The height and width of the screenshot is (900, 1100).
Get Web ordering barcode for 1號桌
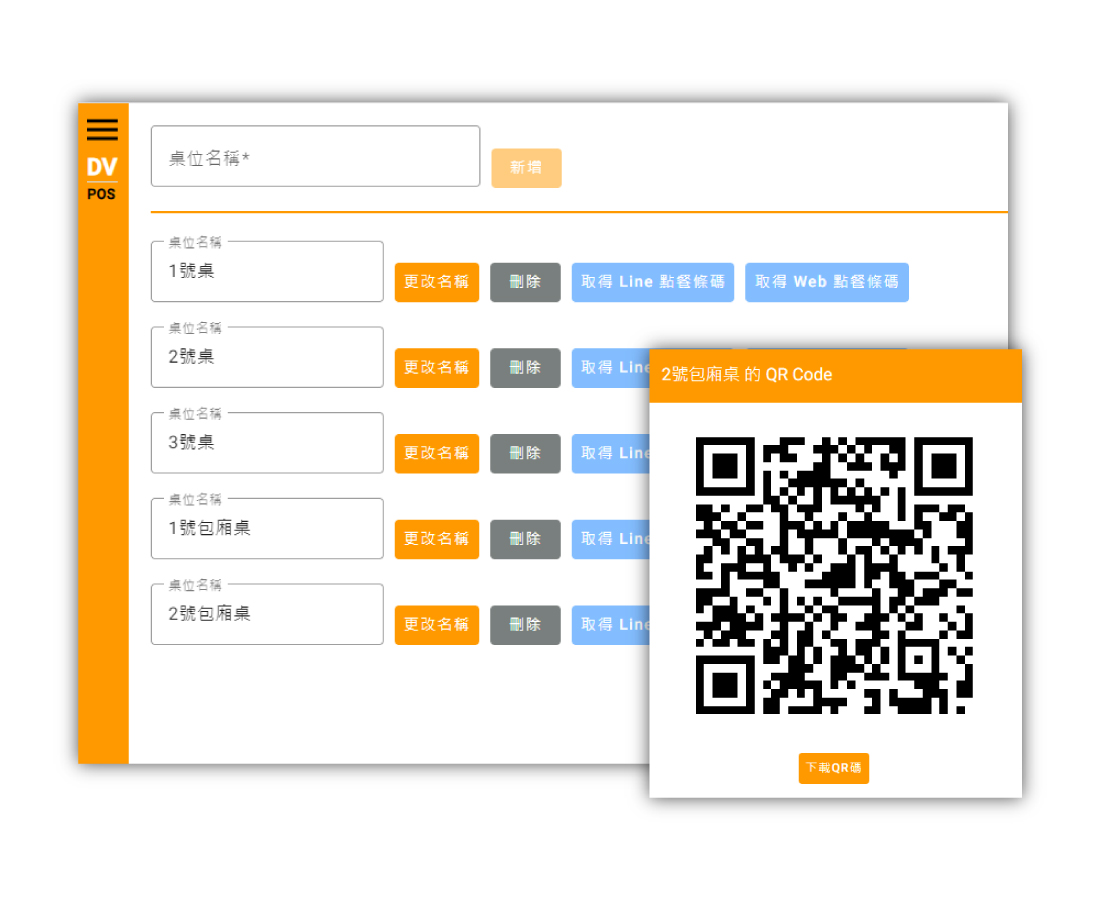click(826, 282)
